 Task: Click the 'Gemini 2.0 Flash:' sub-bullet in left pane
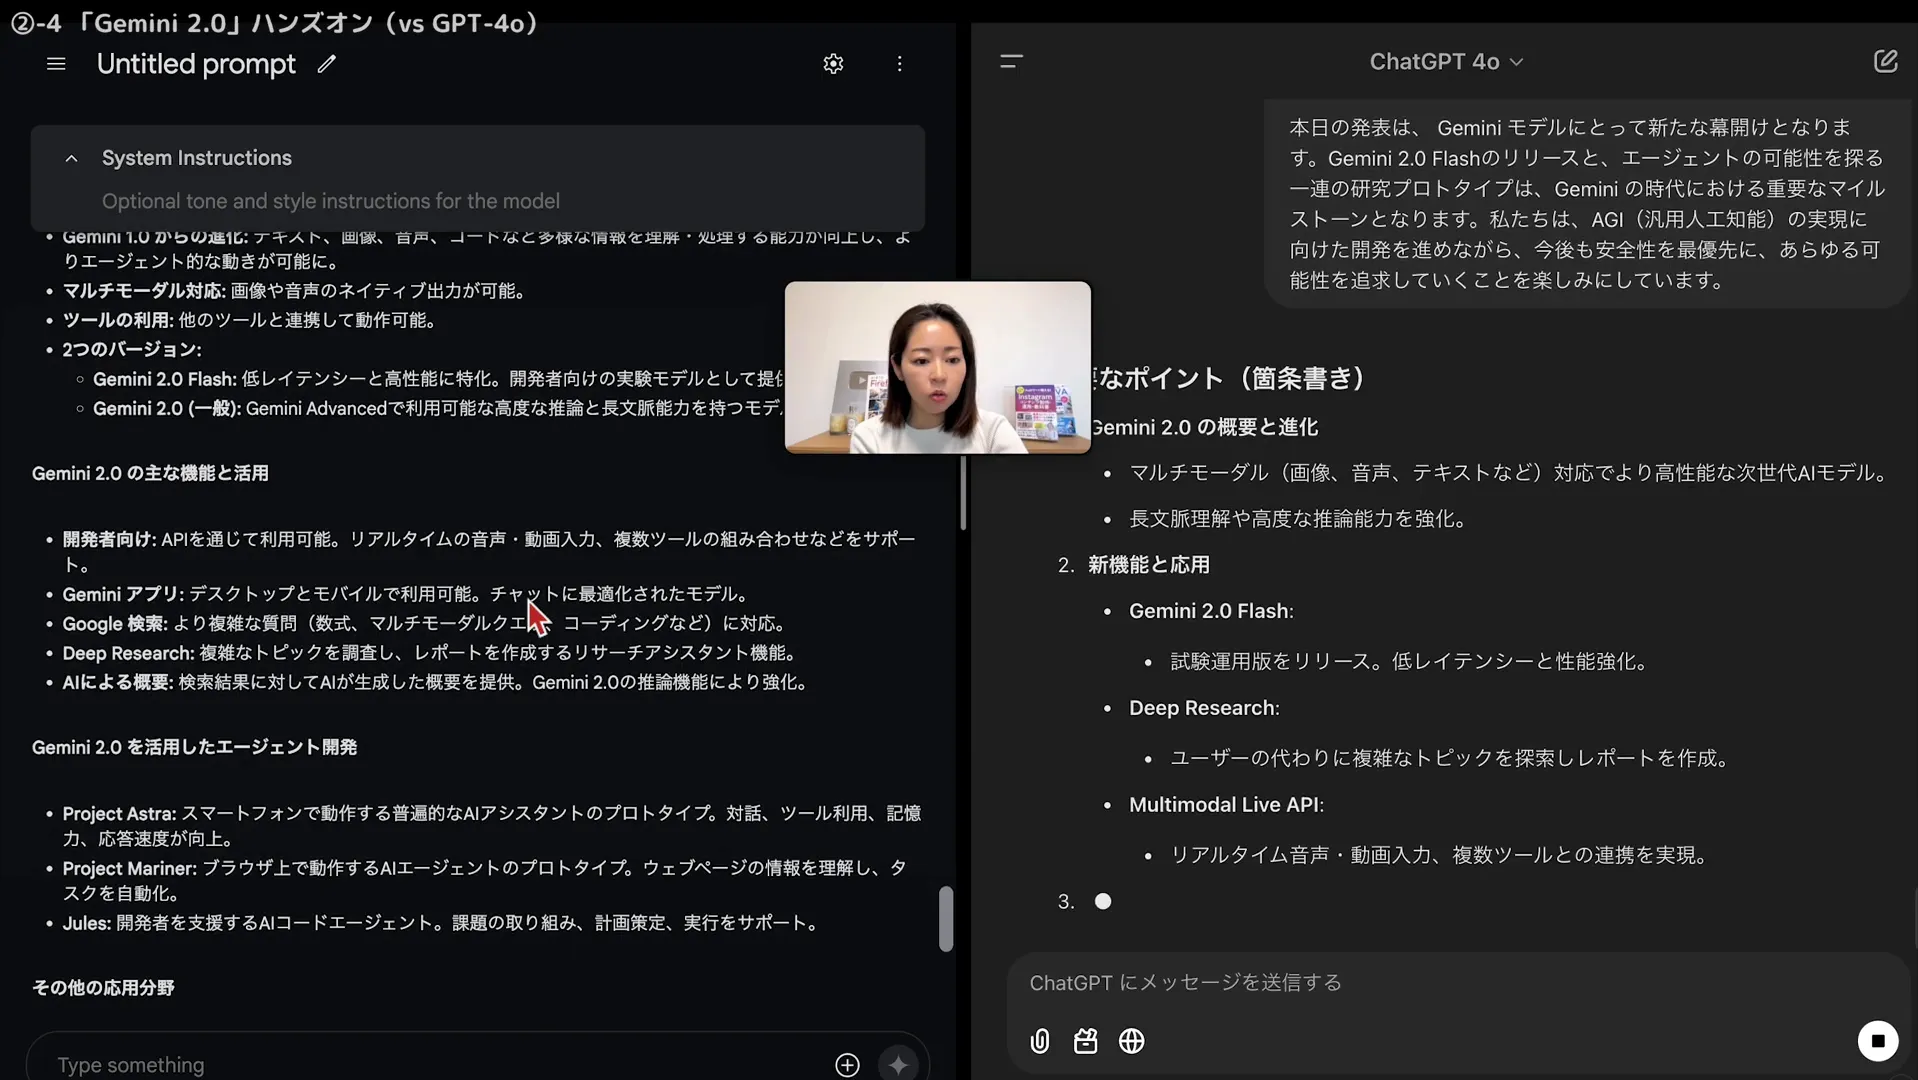[x=165, y=379]
